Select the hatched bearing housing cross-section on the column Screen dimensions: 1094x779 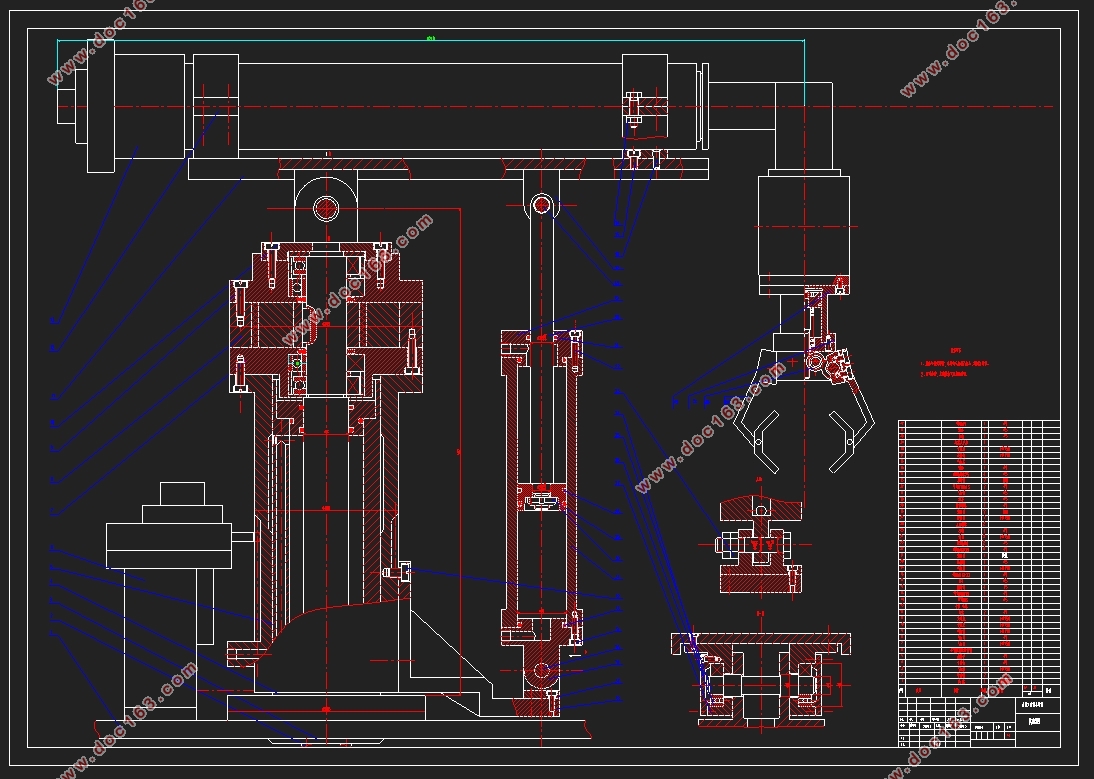click(327, 319)
